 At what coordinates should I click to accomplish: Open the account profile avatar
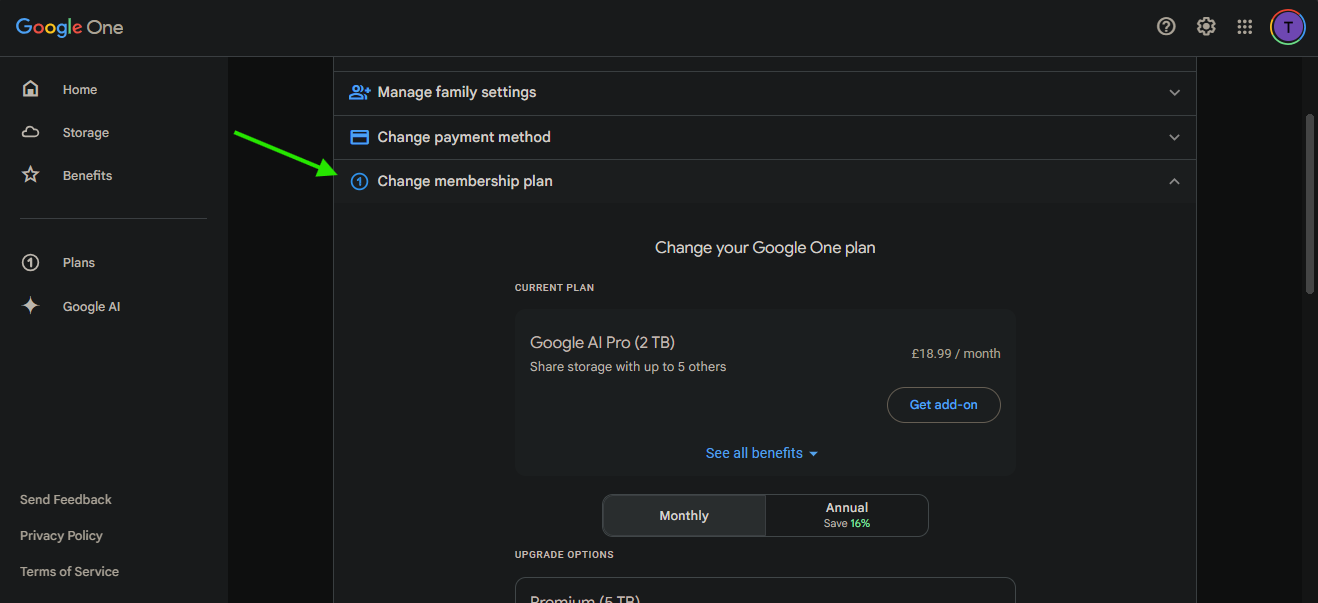[x=1288, y=27]
